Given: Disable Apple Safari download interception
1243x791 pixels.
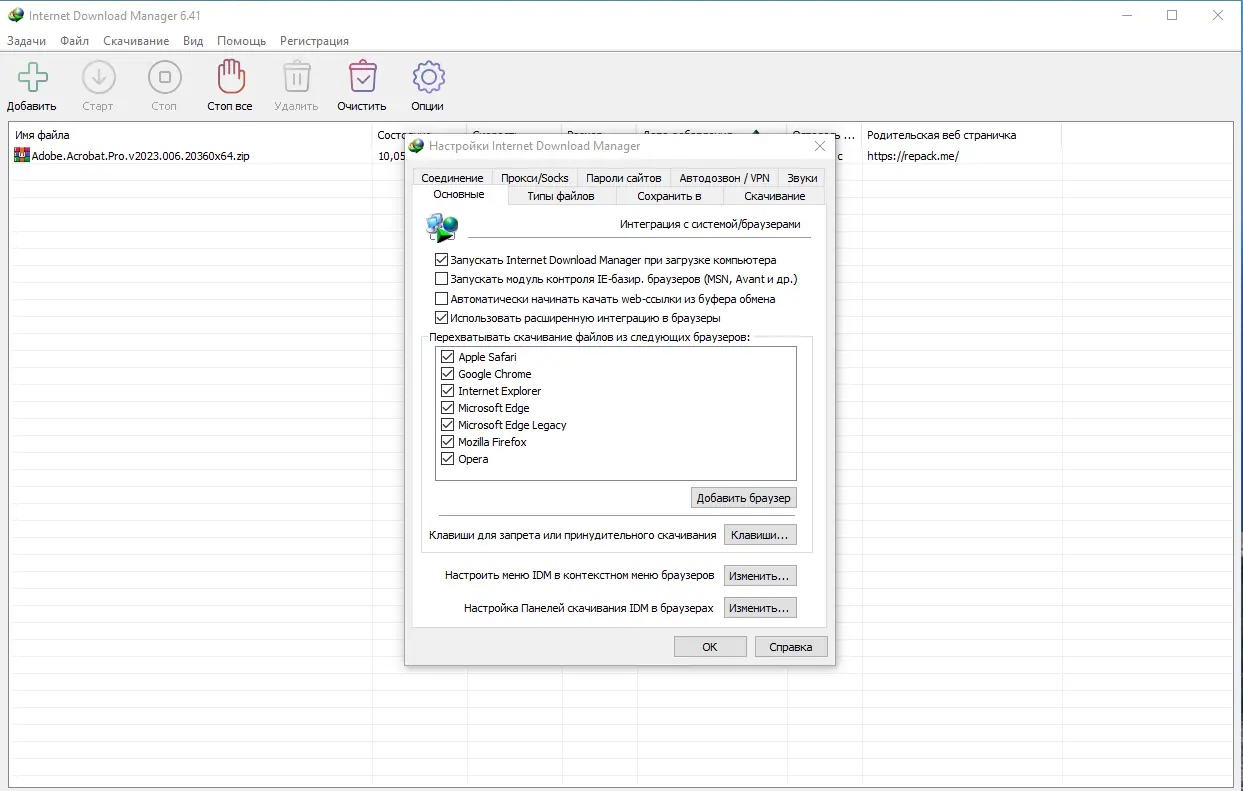Looking at the screenshot, I should tap(446, 356).
